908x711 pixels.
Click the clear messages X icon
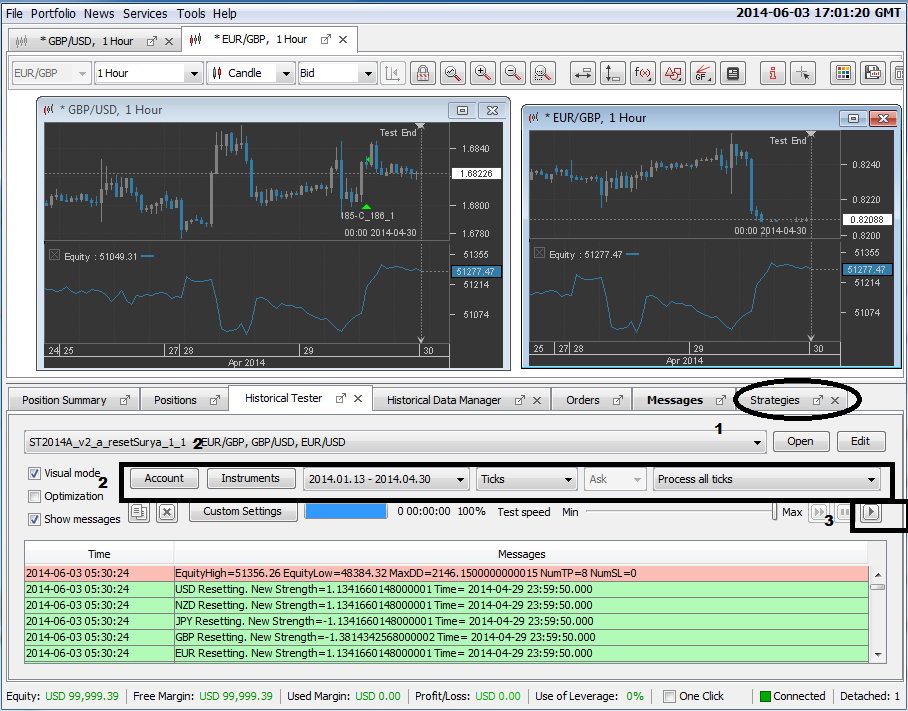pyautogui.click(x=167, y=512)
